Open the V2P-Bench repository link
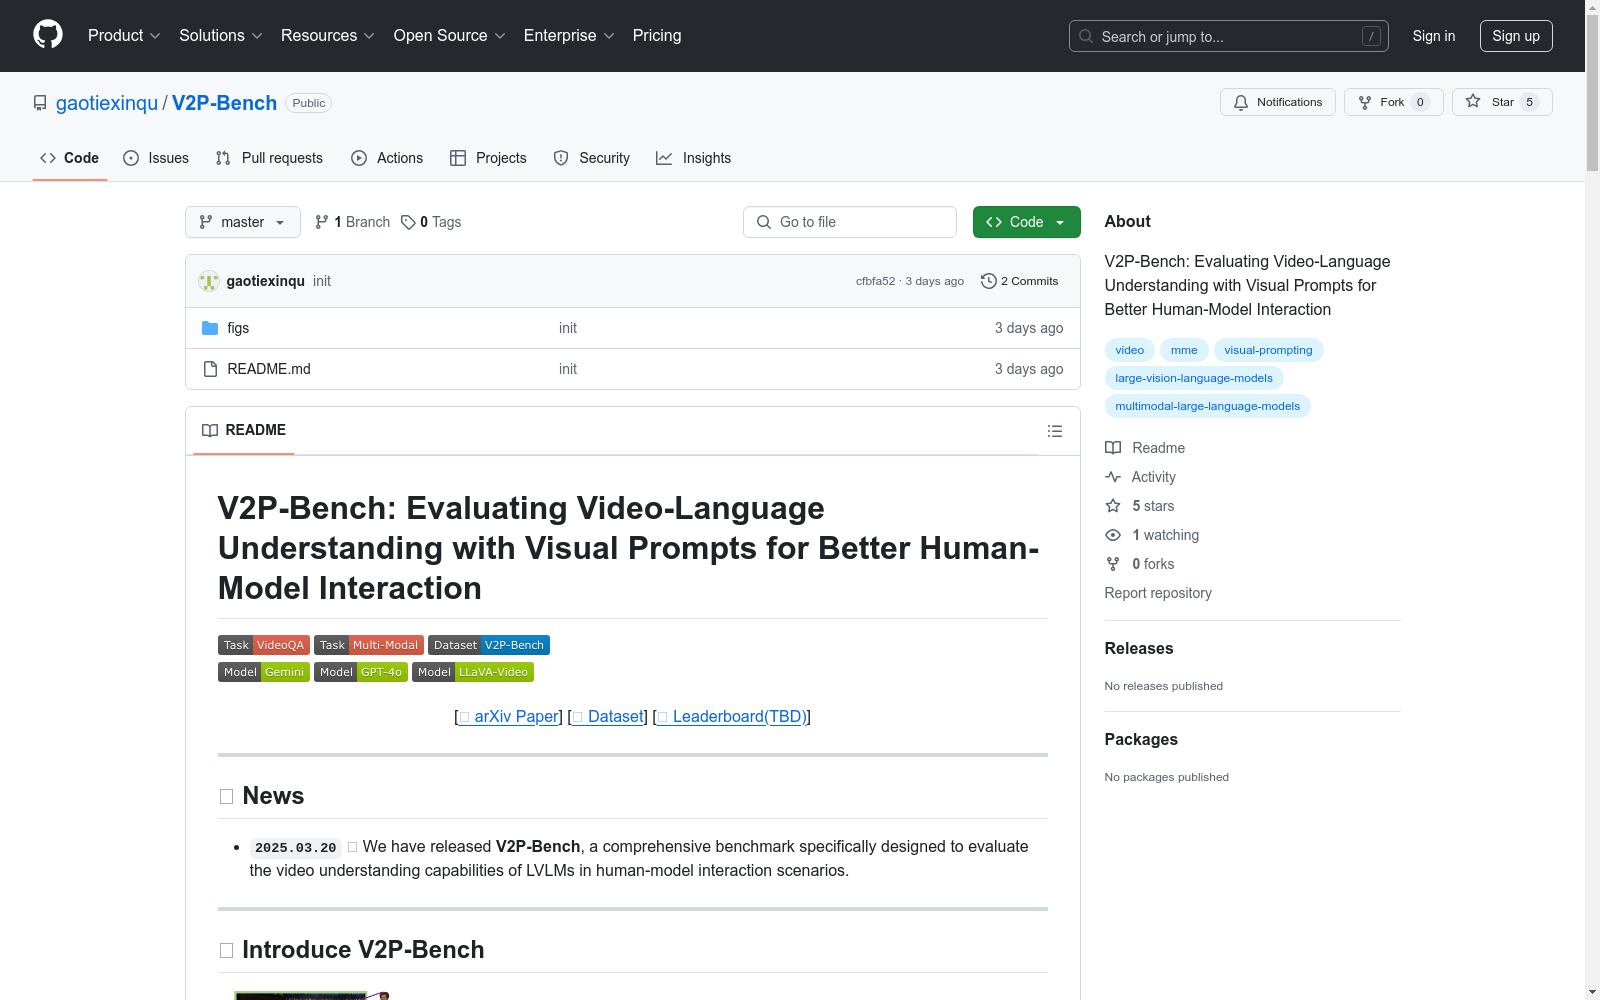 (224, 103)
